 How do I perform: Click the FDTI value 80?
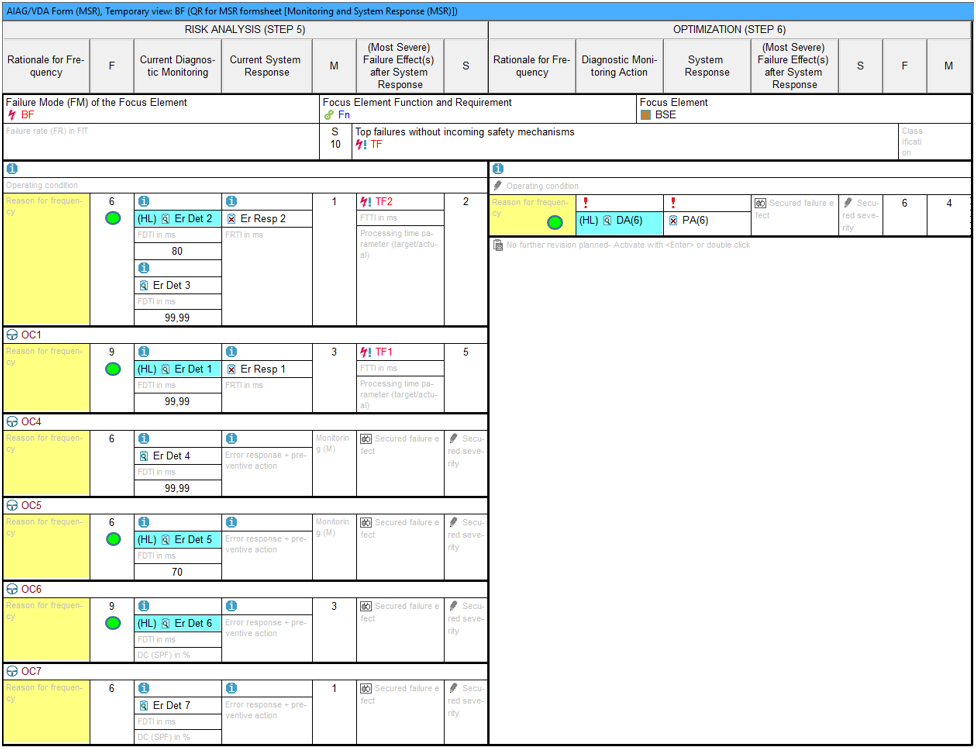click(178, 252)
